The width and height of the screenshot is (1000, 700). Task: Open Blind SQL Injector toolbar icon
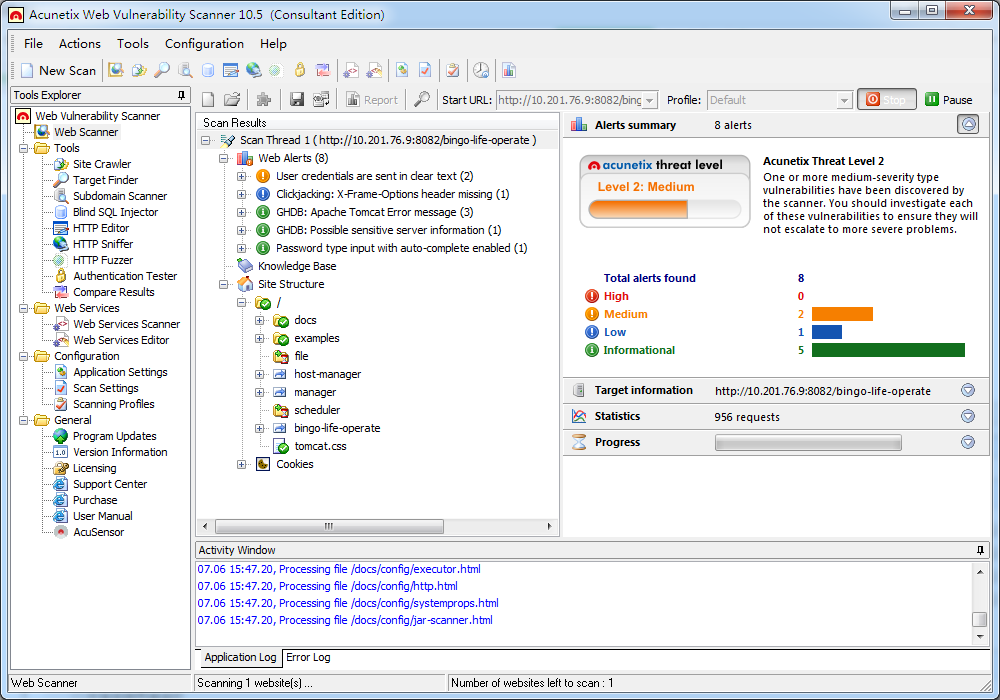click(208, 70)
